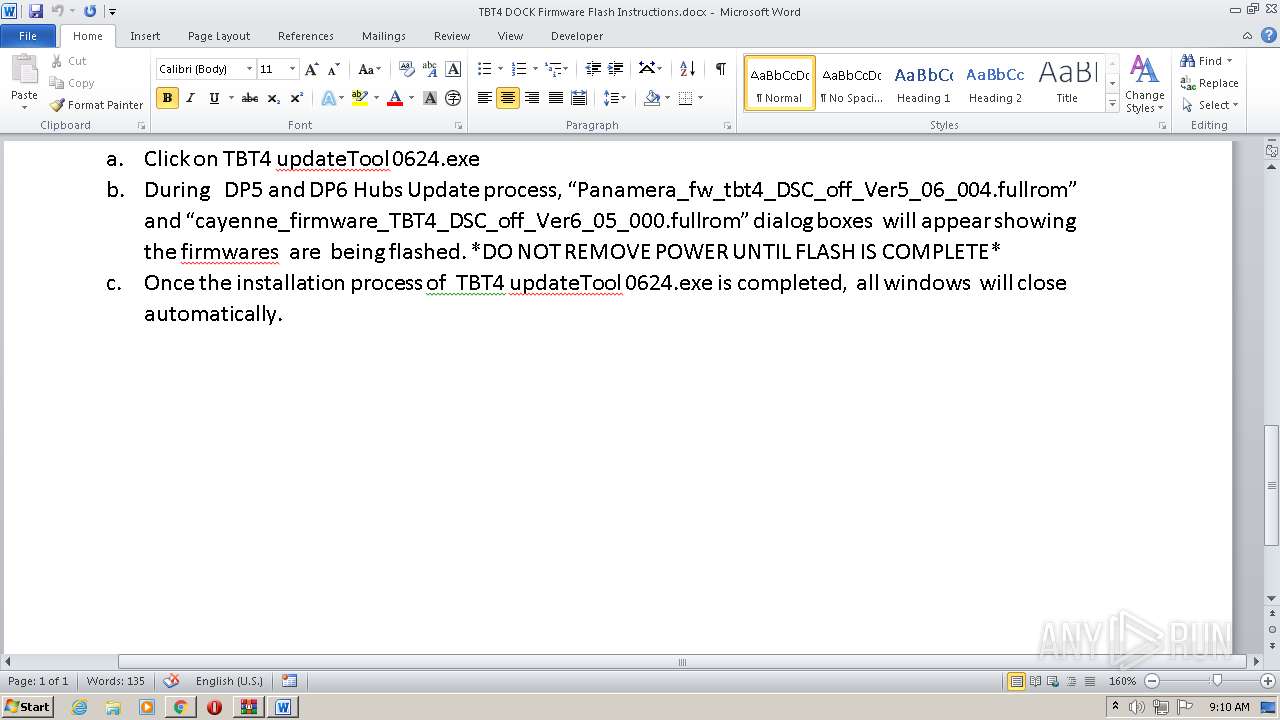Click Shrink Font icon

(x=334, y=69)
